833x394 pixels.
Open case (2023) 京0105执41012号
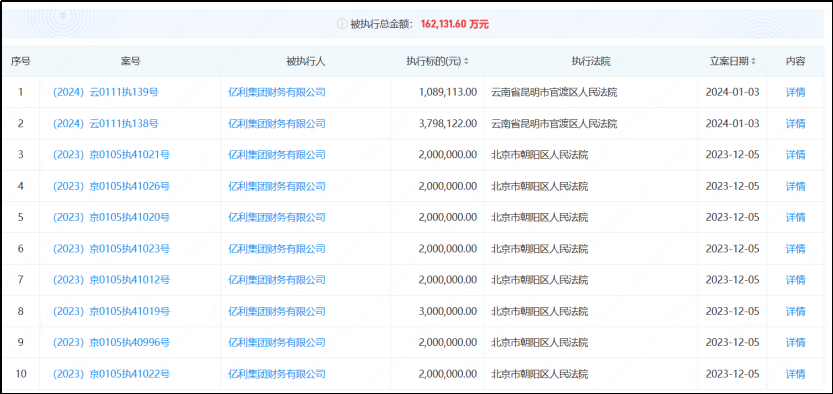112,280
